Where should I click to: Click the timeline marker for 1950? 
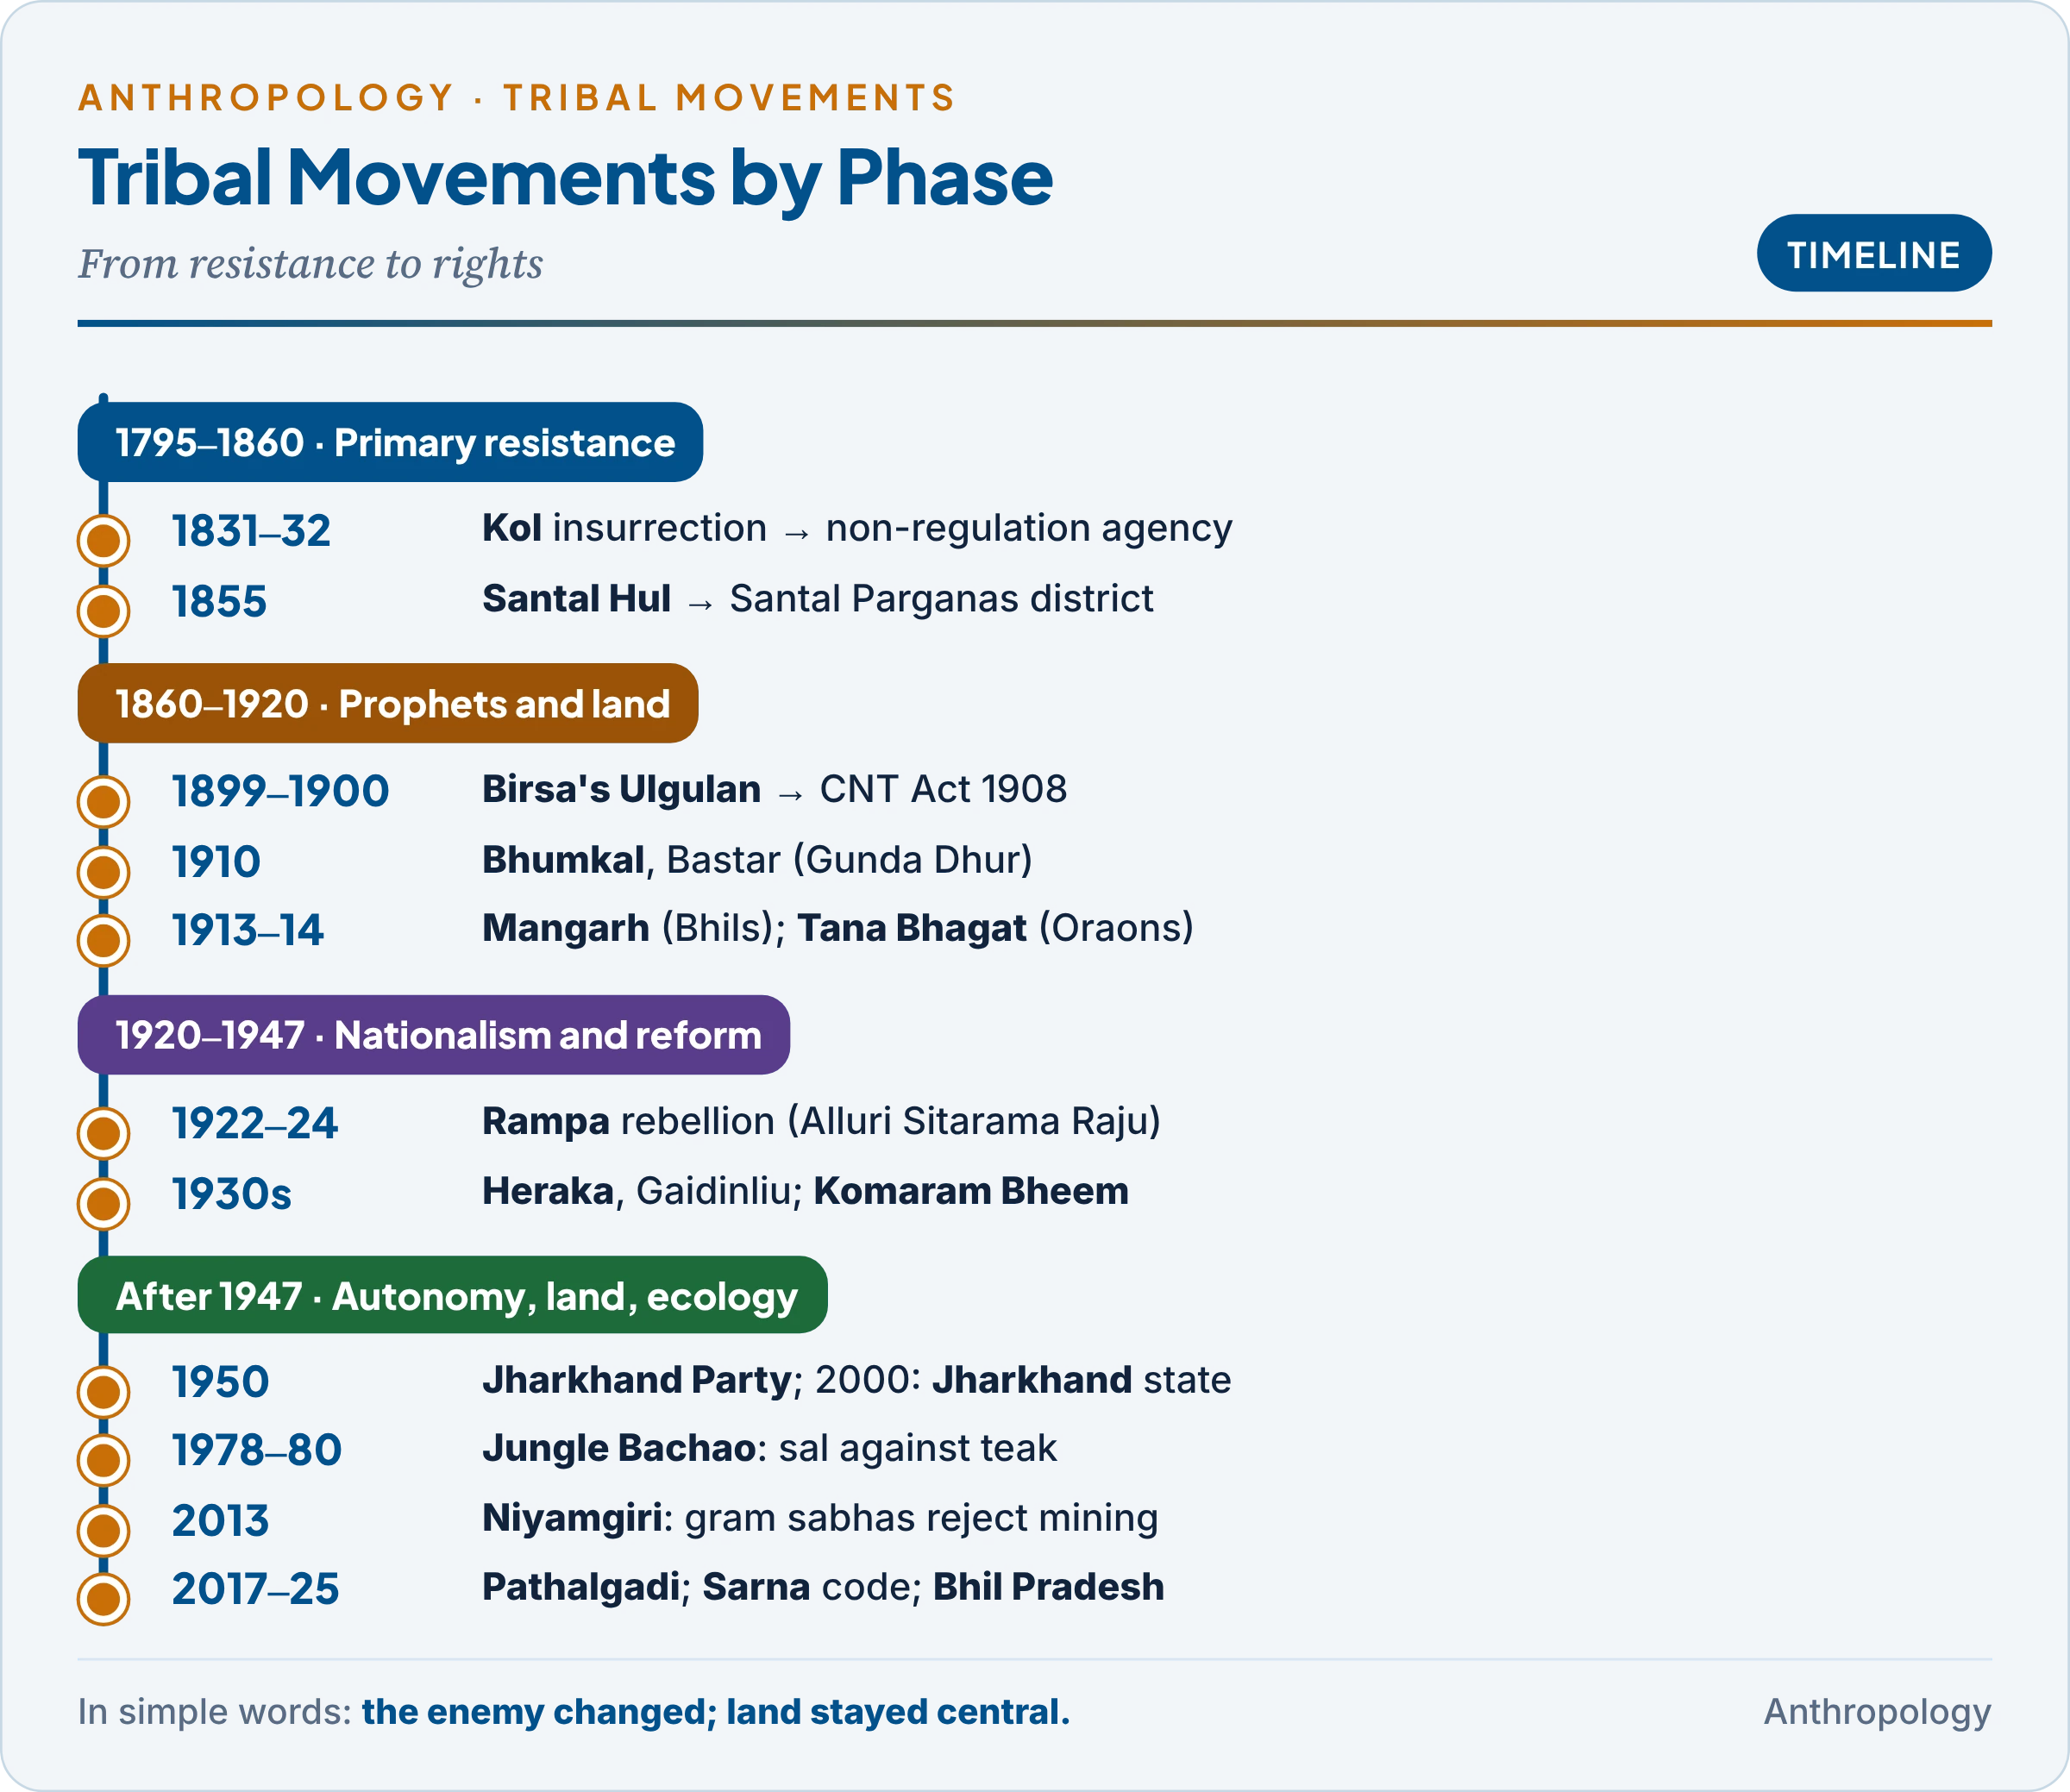104,1392
